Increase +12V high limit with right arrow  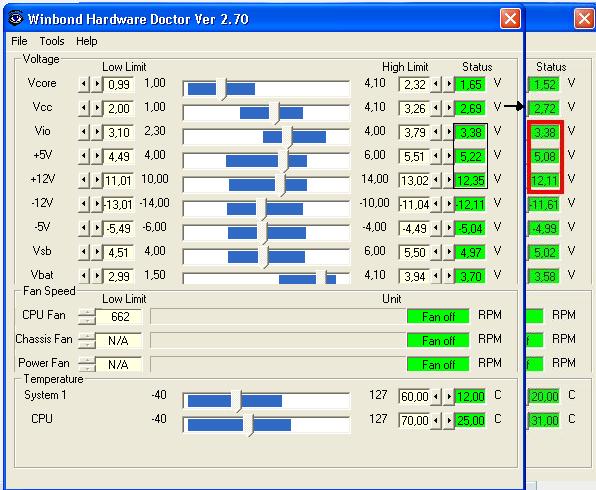click(449, 180)
